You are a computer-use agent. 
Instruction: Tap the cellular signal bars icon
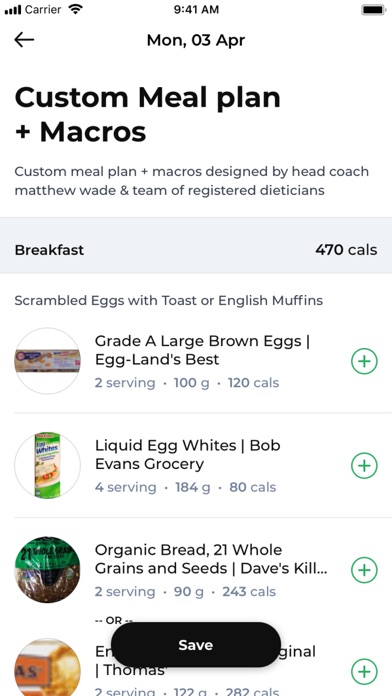click(x=13, y=10)
